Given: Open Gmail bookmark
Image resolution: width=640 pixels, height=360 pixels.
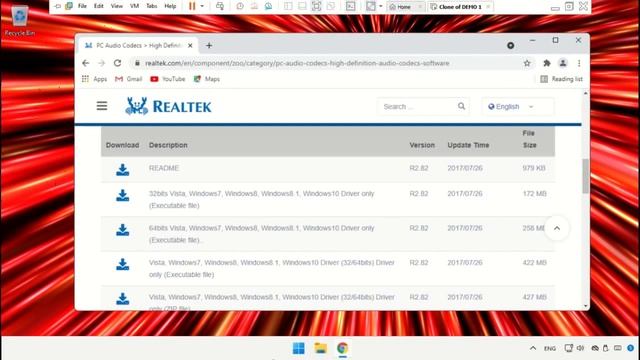Looking at the screenshot, I should [x=129, y=79].
